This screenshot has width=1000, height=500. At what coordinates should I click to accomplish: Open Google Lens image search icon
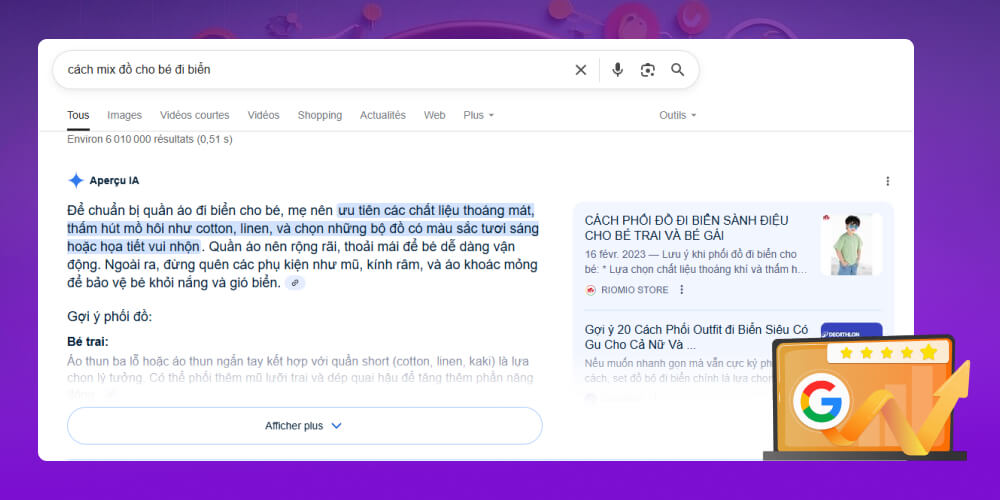[648, 70]
